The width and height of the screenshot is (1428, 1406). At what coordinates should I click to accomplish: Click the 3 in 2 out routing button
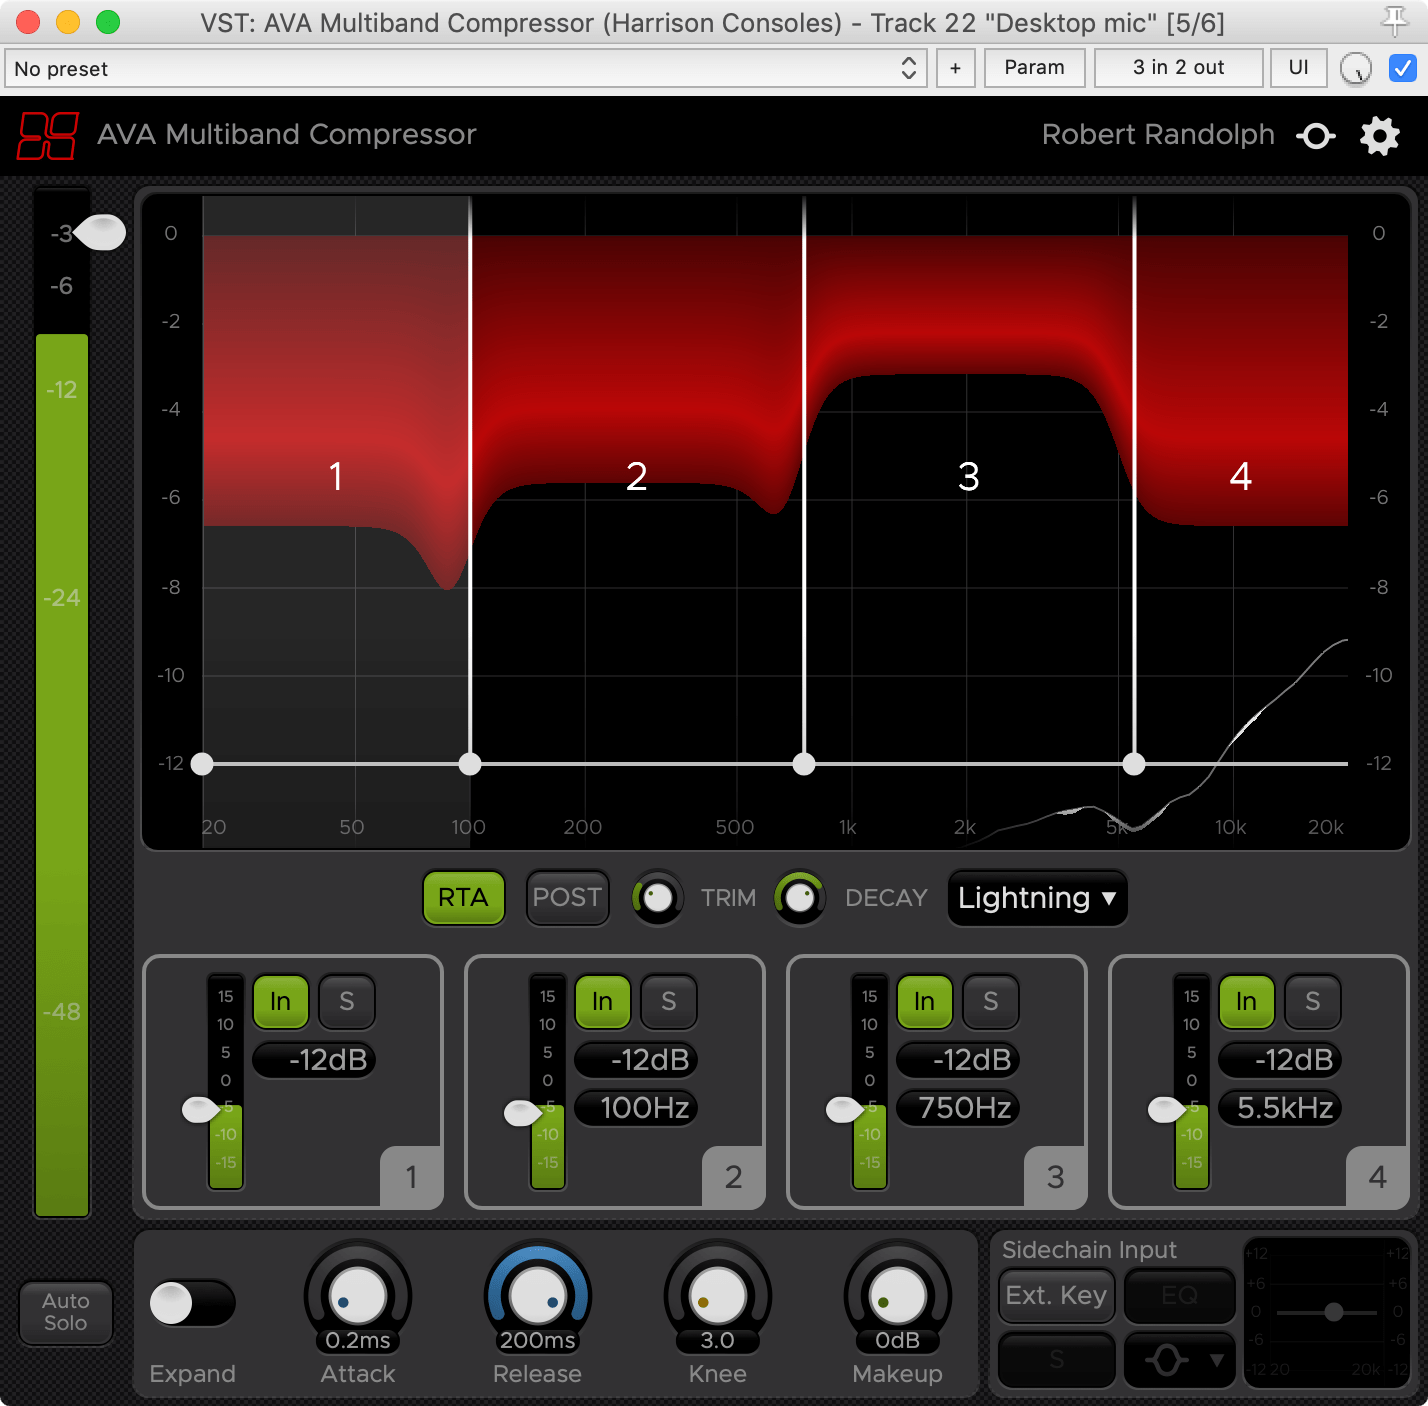point(1179,68)
